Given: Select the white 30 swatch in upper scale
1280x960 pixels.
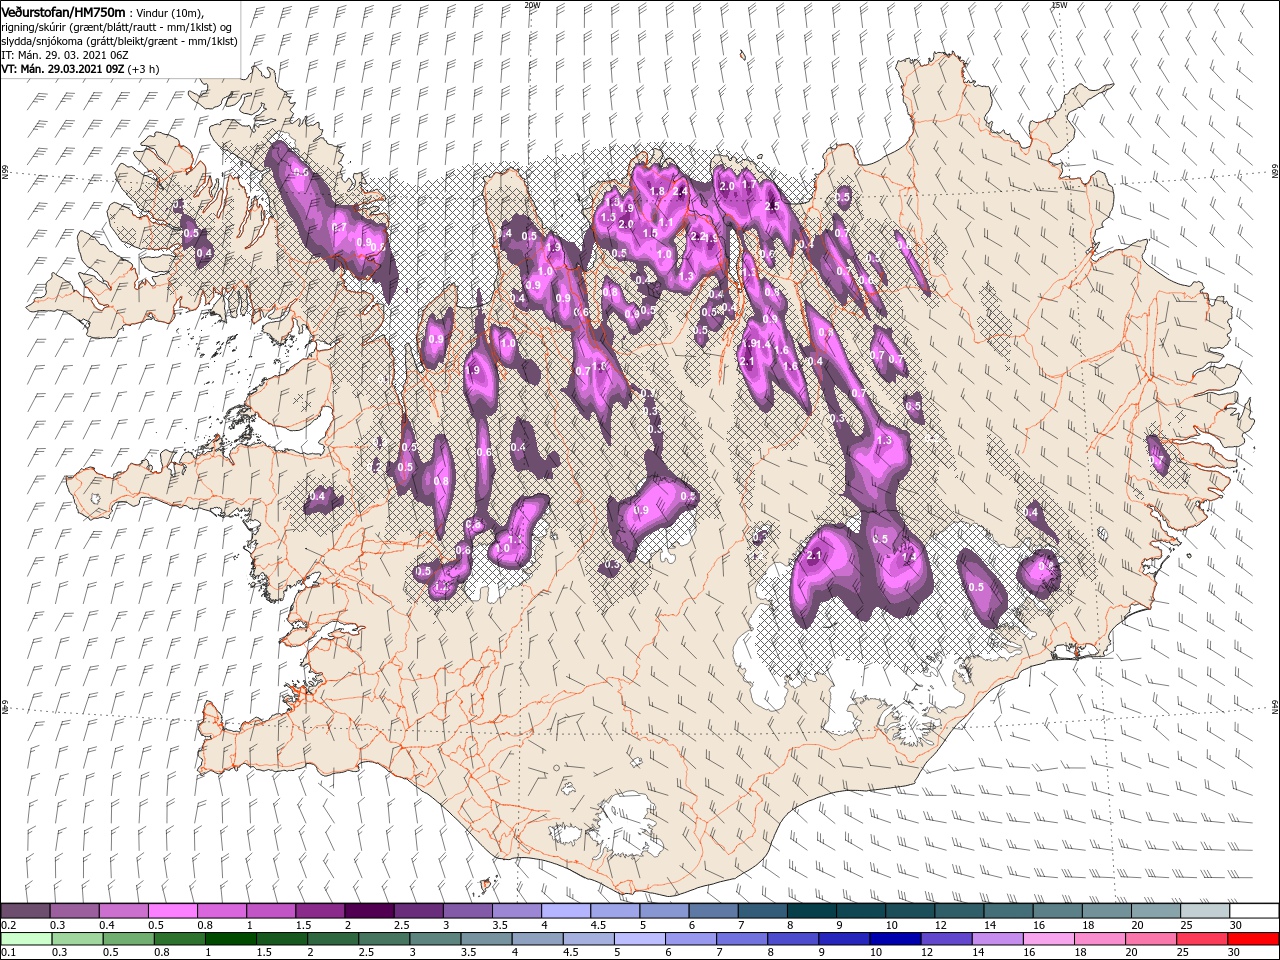Looking at the screenshot, I should pos(1254,911).
